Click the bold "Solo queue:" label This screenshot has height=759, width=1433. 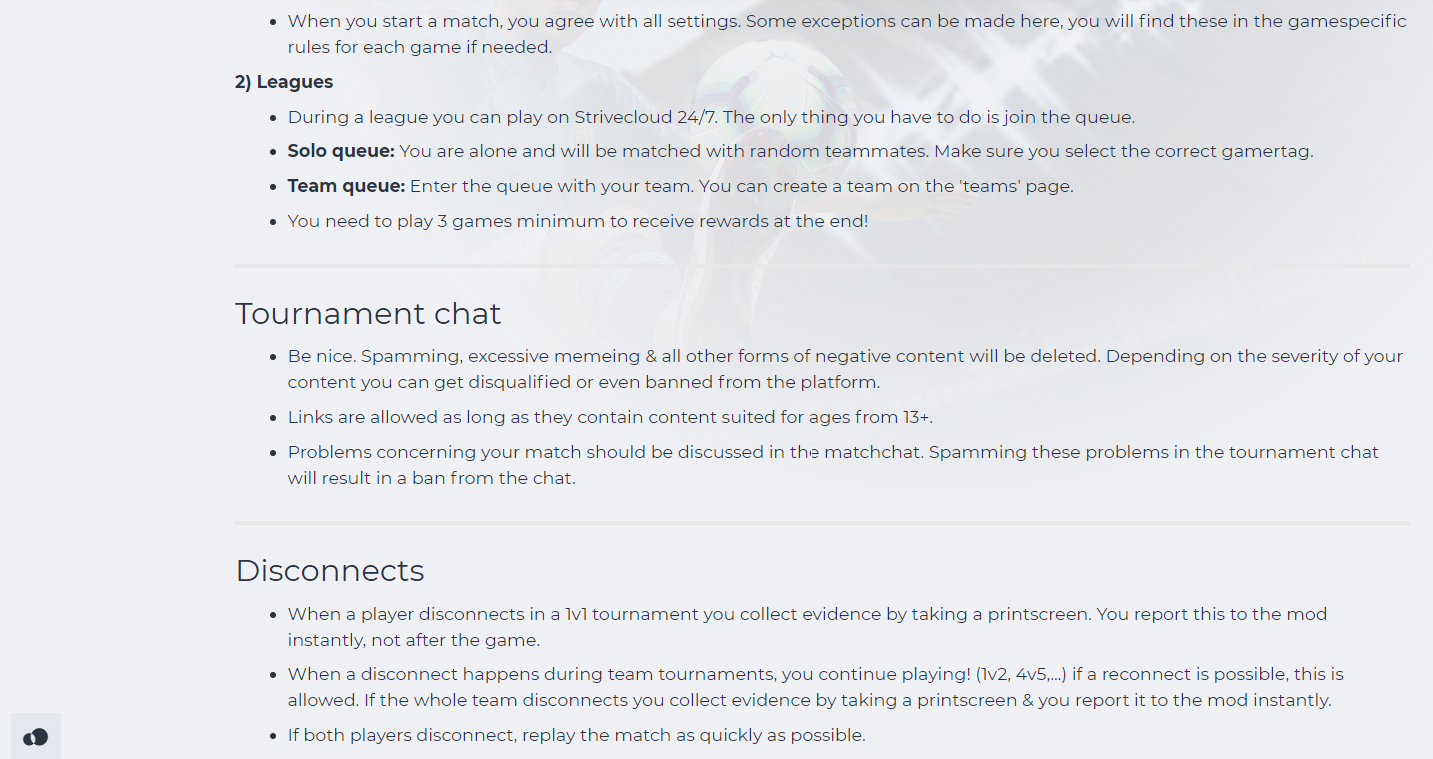tap(341, 151)
